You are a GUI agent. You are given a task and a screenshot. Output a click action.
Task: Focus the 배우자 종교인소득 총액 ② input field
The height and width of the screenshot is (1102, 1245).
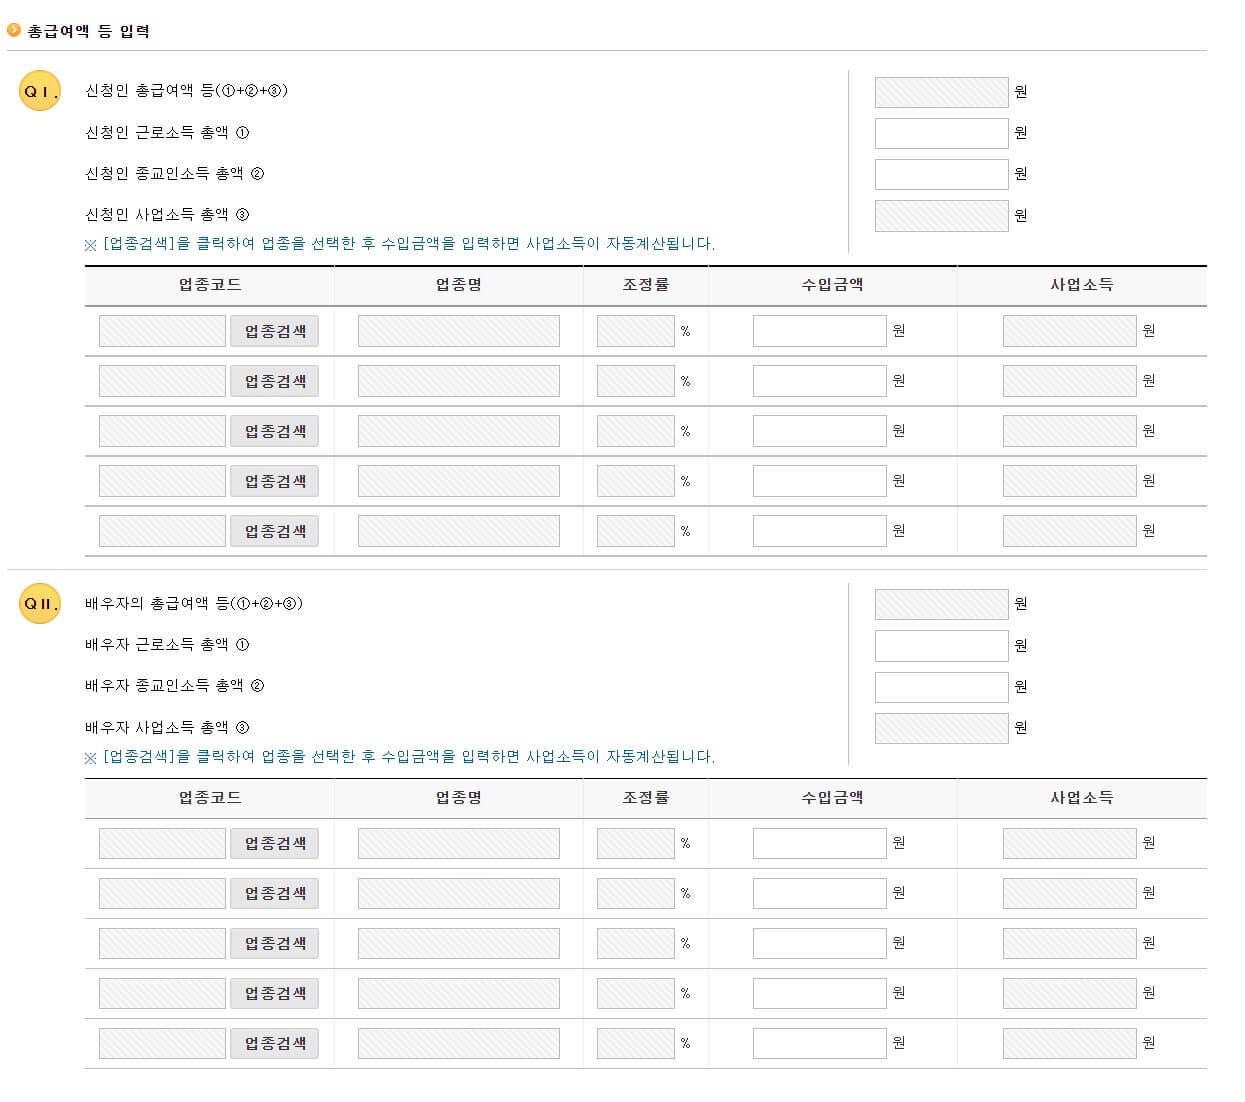(x=941, y=687)
